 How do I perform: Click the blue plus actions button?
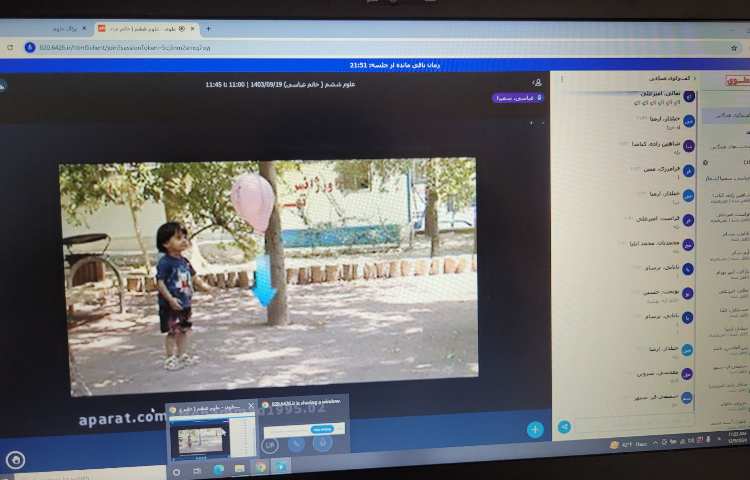pos(535,429)
